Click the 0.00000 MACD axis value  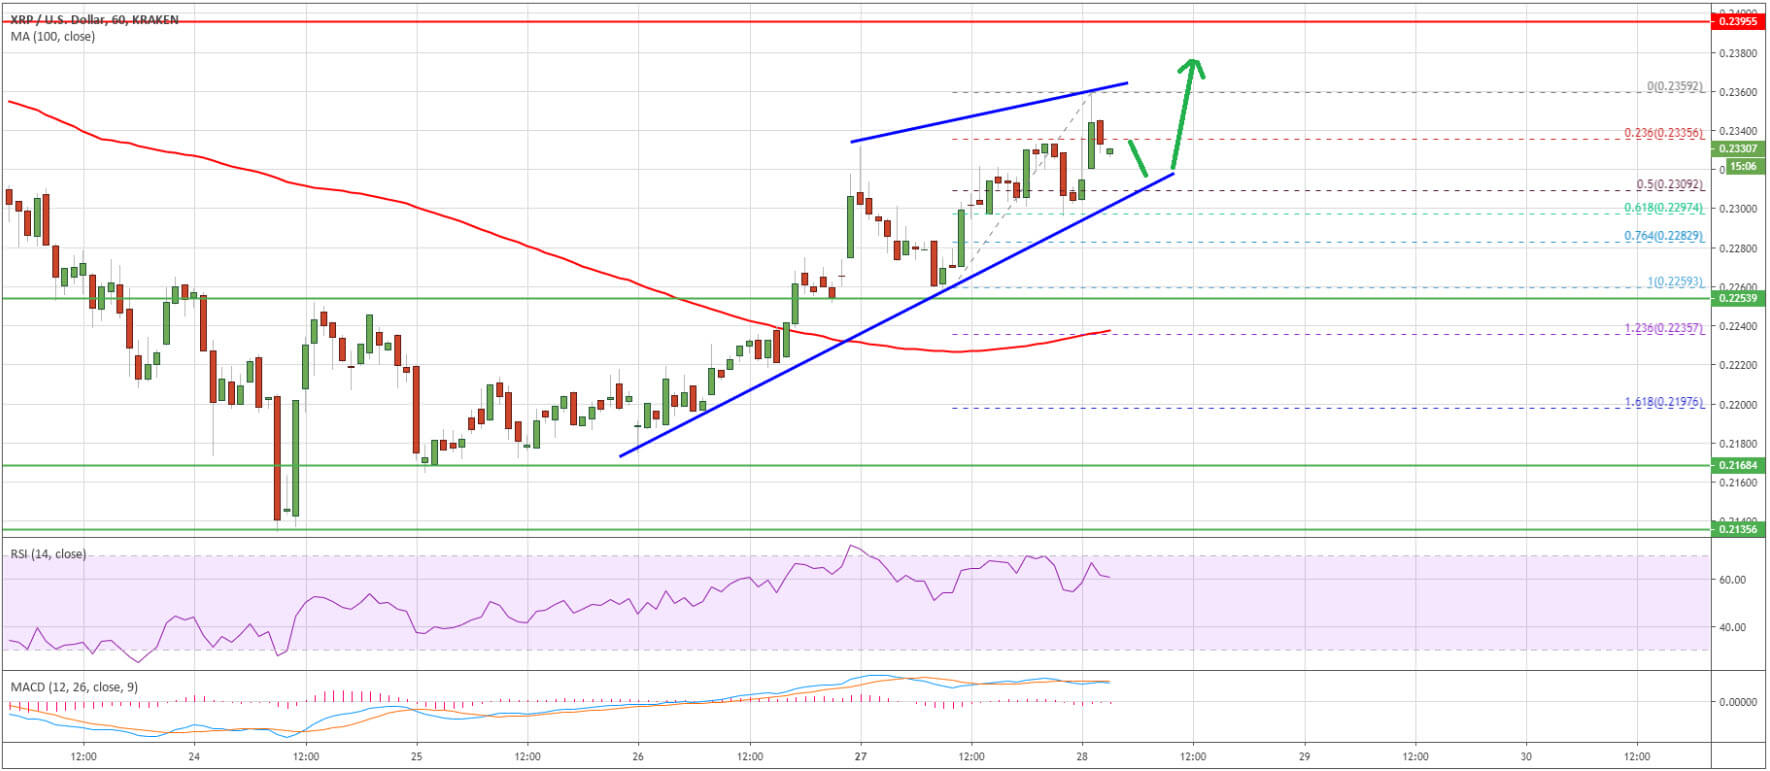pyautogui.click(x=1737, y=702)
